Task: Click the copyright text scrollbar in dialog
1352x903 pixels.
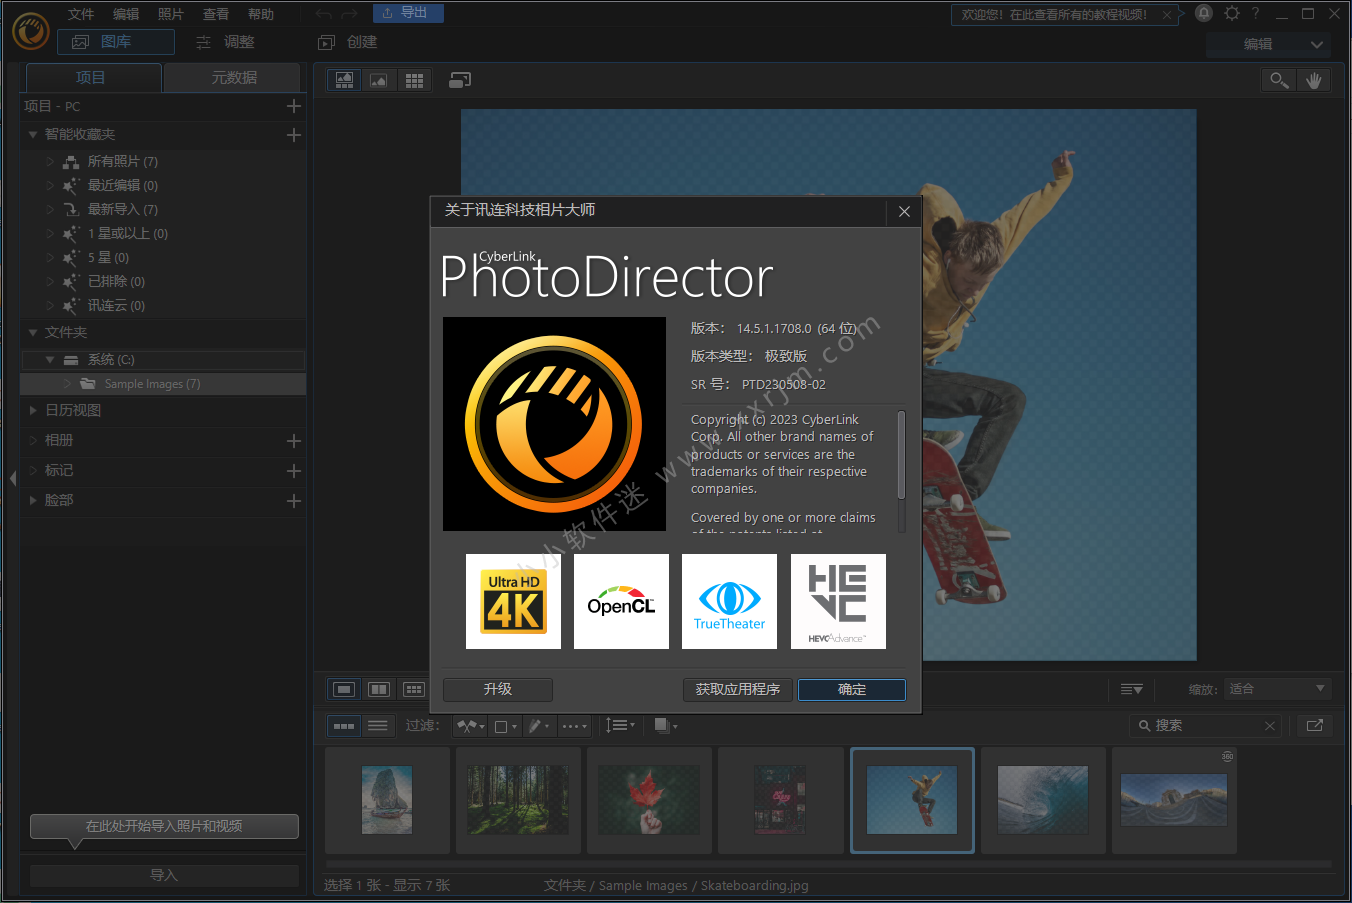Action: [x=901, y=455]
